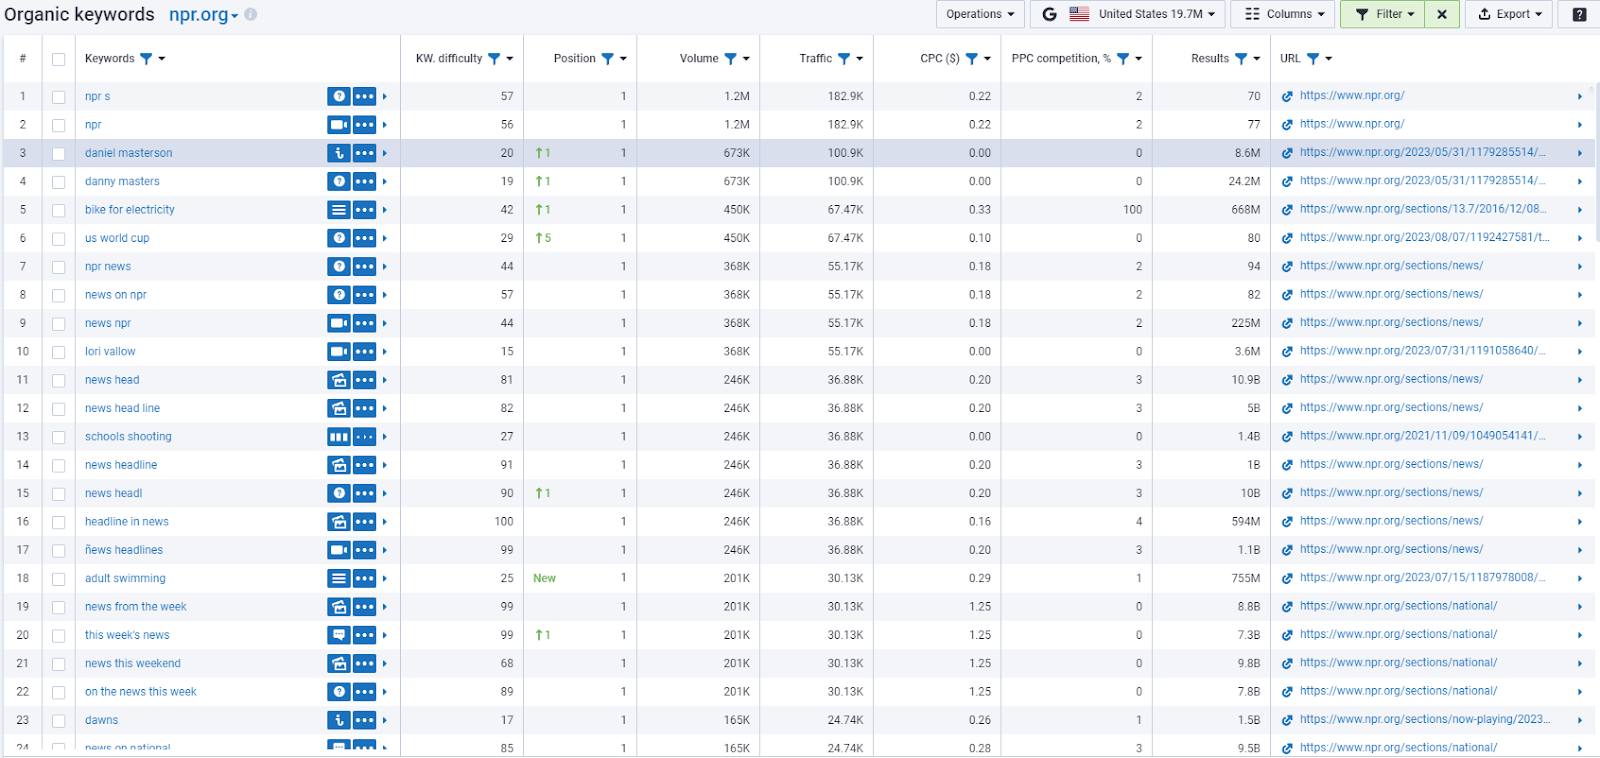Click the external link icon for 'npr s' URL
Screen dimensions: 1600x758
click(x=1287, y=97)
